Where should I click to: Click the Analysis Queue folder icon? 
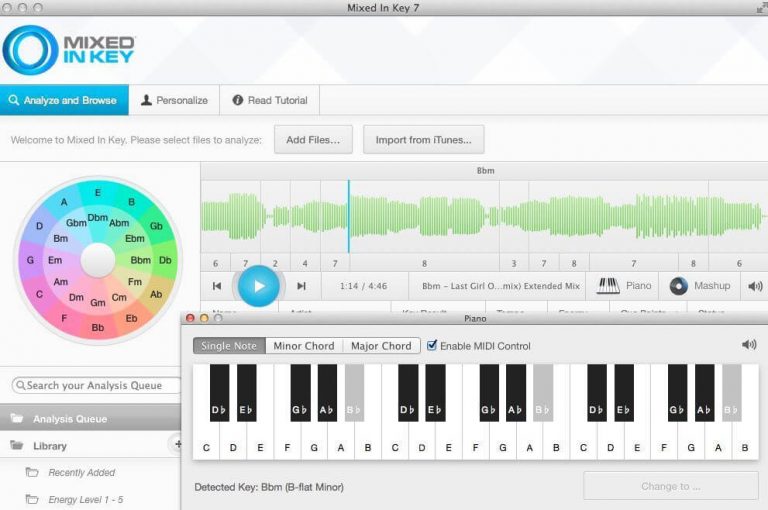coord(17,418)
